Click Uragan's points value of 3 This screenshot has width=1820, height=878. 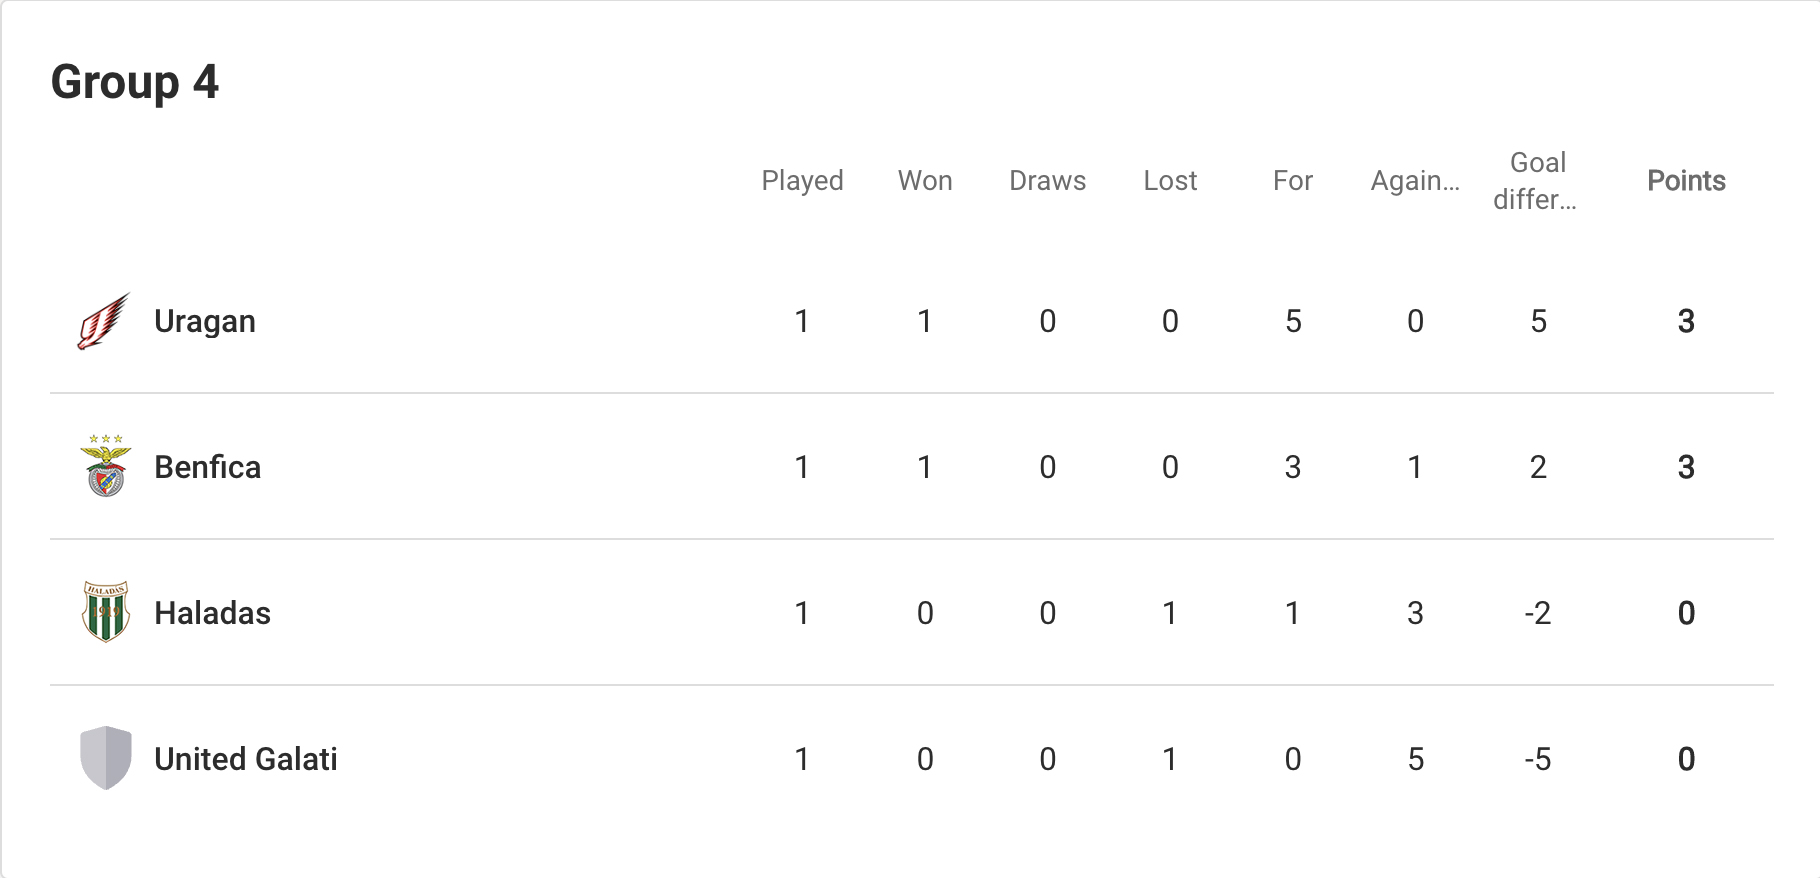1686,321
